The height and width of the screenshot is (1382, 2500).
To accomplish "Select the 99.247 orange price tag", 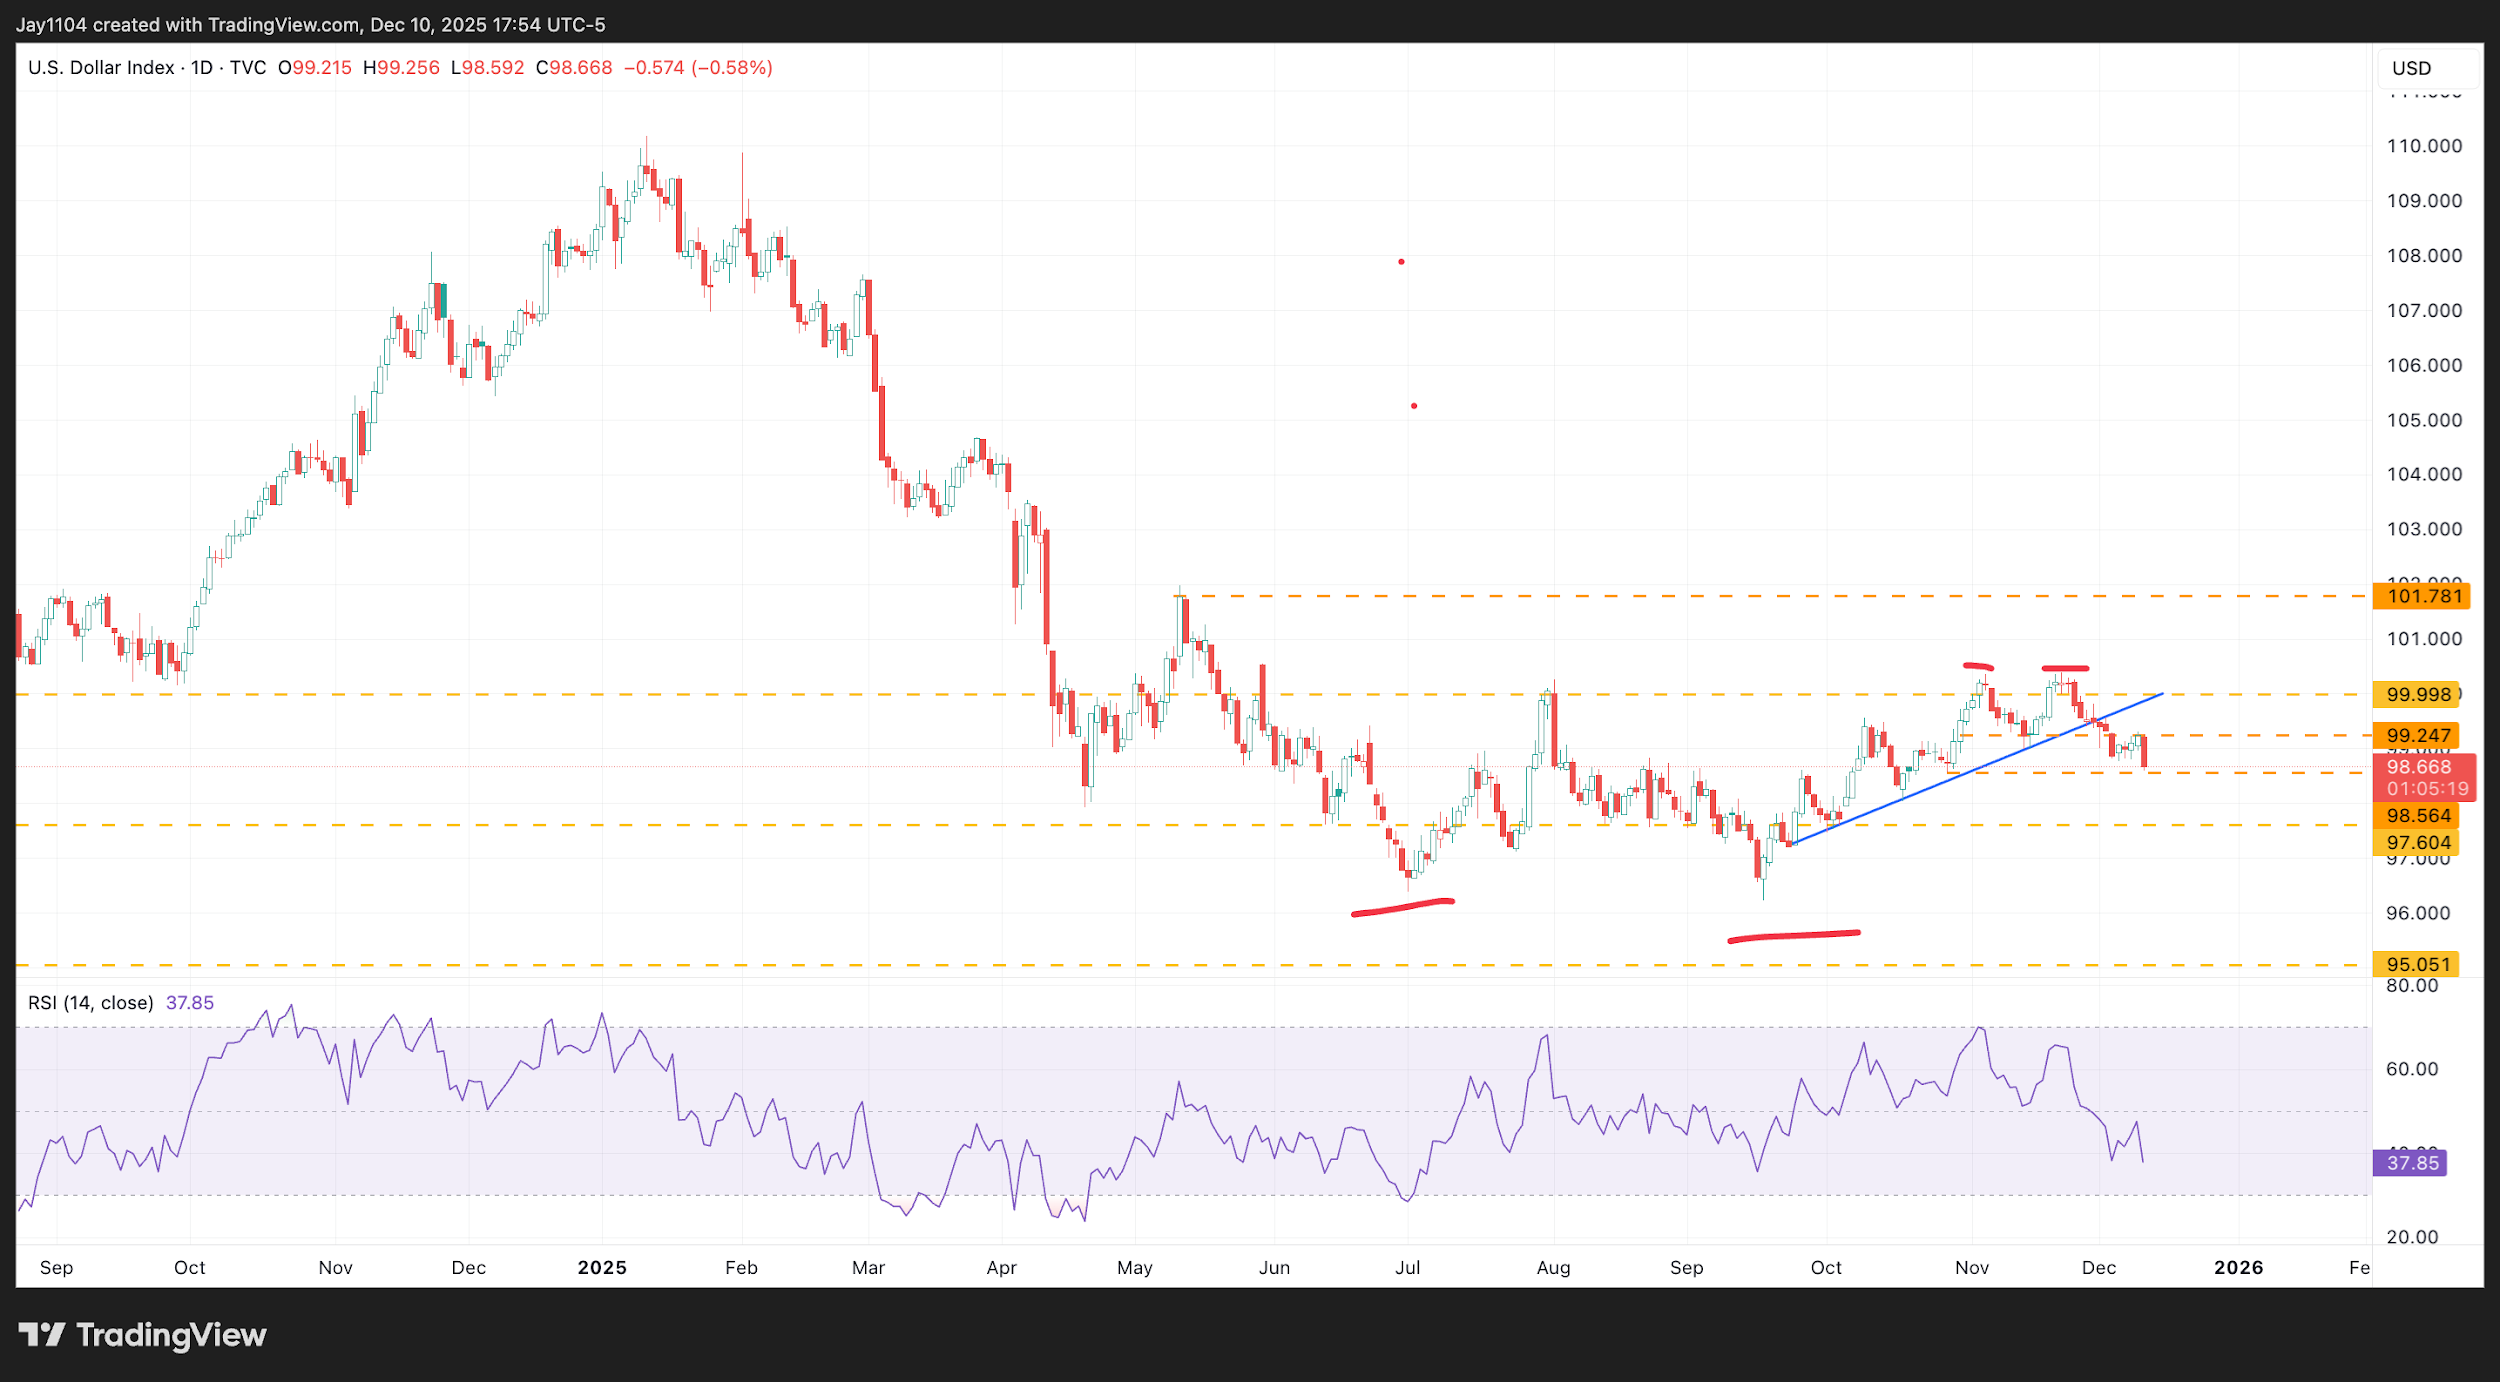I will [x=2418, y=736].
